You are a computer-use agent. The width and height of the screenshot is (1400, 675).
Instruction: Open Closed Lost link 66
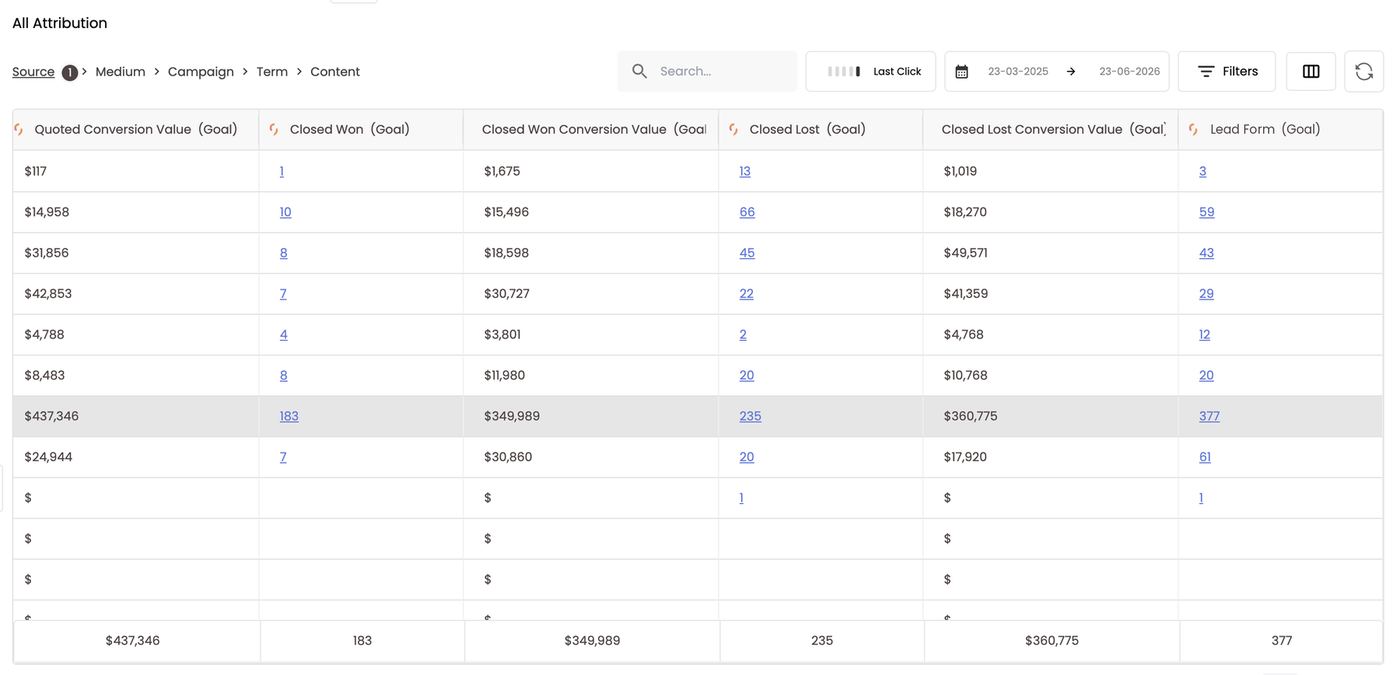pyautogui.click(x=747, y=212)
